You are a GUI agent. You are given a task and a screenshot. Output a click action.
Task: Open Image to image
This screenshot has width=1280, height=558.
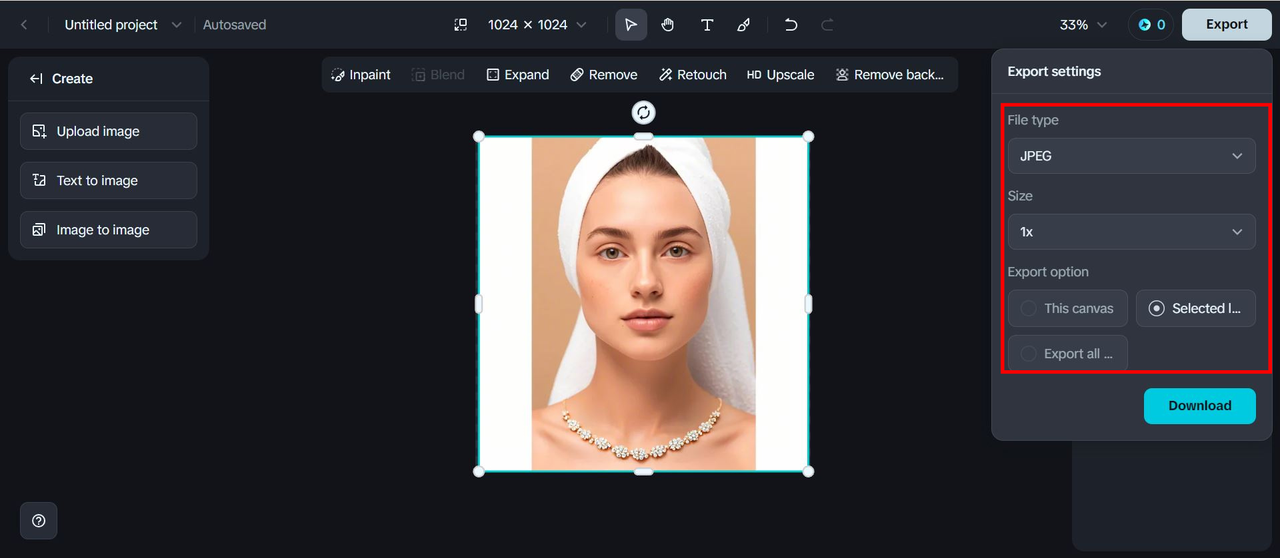(108, 230)
